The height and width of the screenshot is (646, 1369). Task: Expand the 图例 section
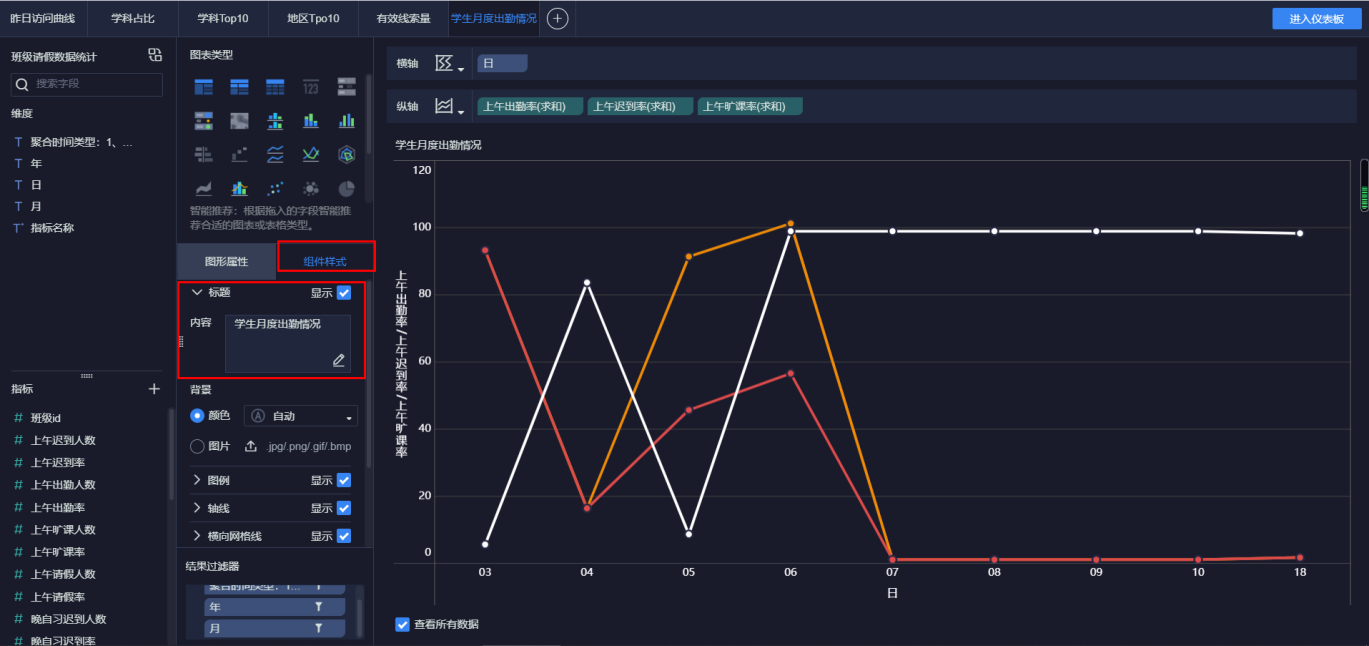[x=196, y=480]
